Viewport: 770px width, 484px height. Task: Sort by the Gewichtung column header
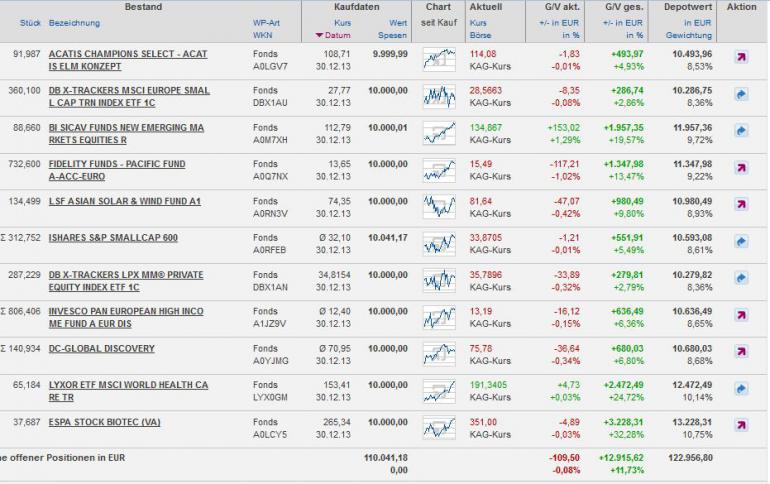click(688, 35)
